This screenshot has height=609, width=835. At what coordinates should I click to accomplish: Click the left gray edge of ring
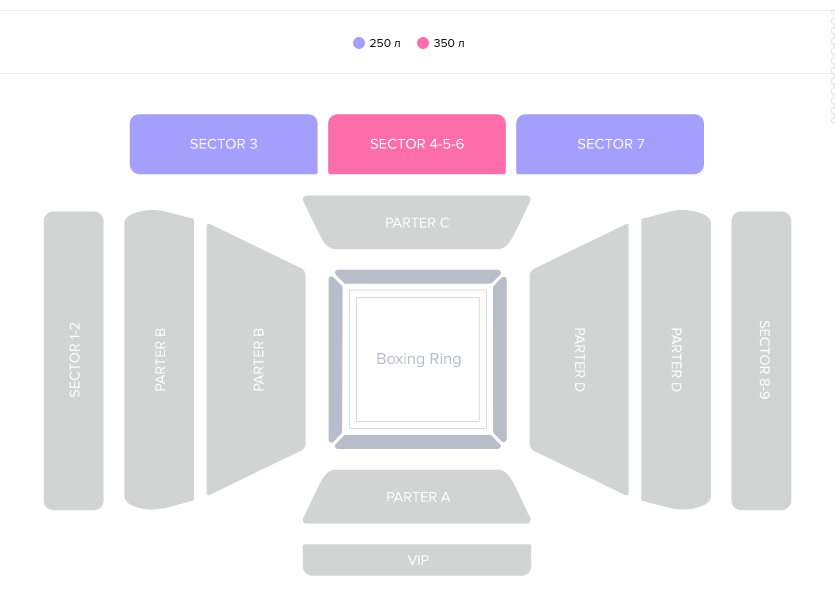click(335, 359)
